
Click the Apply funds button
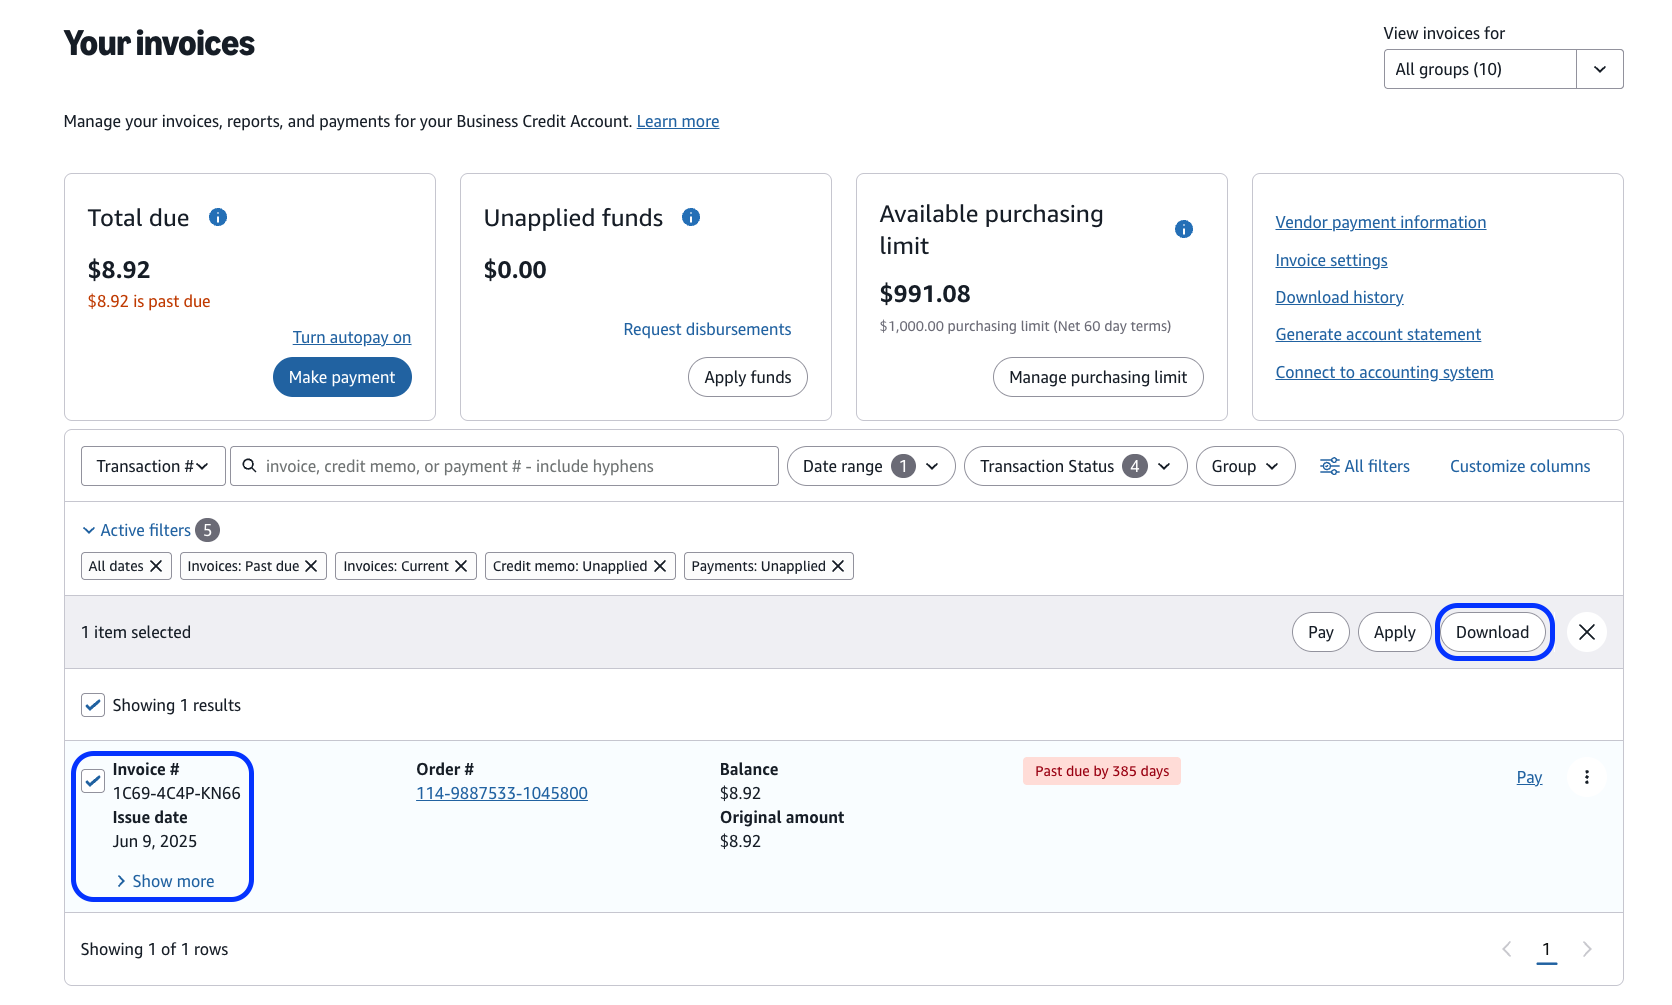click(747, 377)
